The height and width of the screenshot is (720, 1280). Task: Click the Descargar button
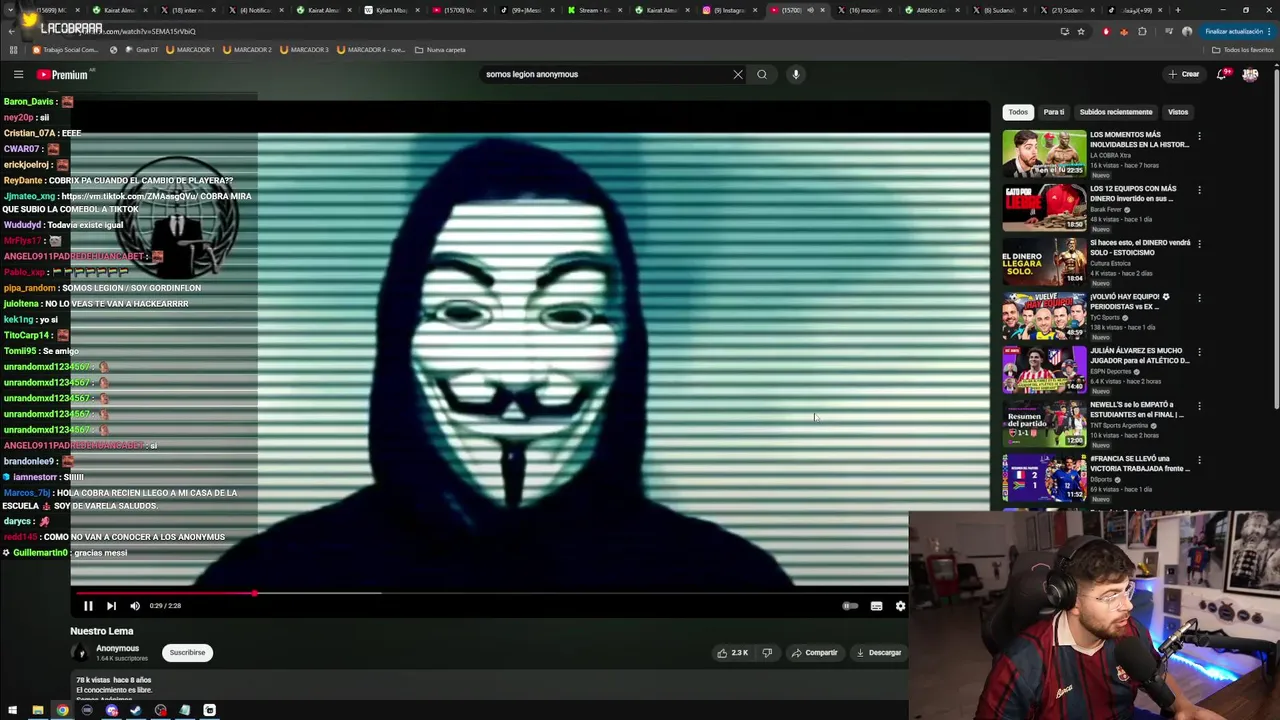[x=879, y=653]
